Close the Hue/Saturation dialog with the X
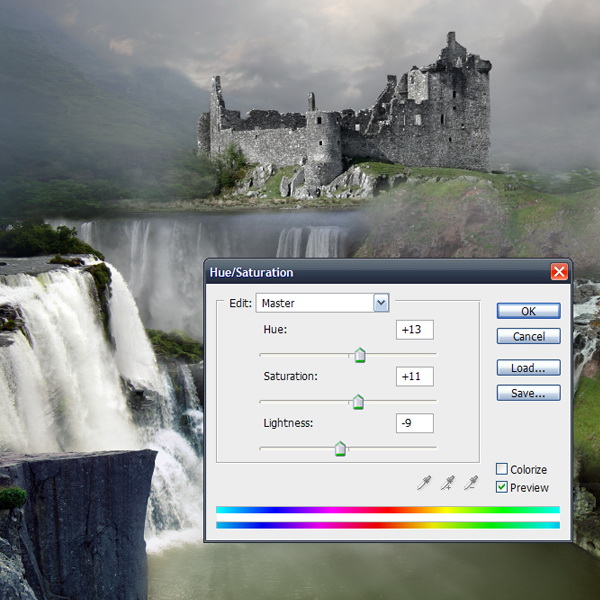600x600 pixels. [x=559, y=272]
